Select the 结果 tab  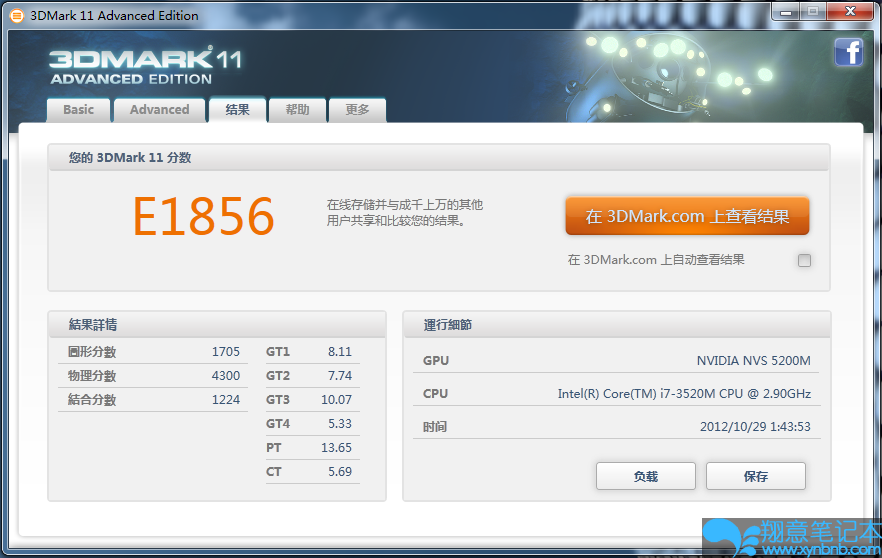click(x=237, y=109)
